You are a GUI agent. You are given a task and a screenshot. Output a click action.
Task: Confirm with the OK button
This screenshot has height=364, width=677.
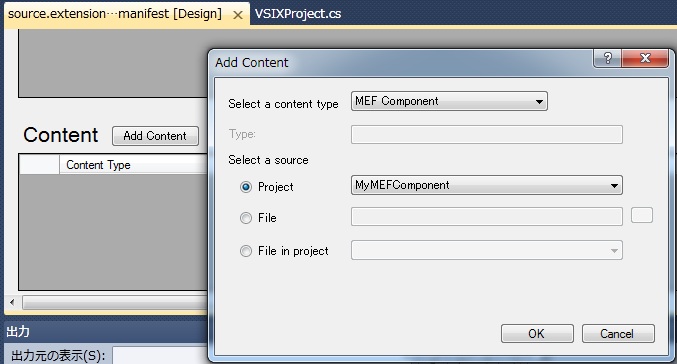coord(537,333)
